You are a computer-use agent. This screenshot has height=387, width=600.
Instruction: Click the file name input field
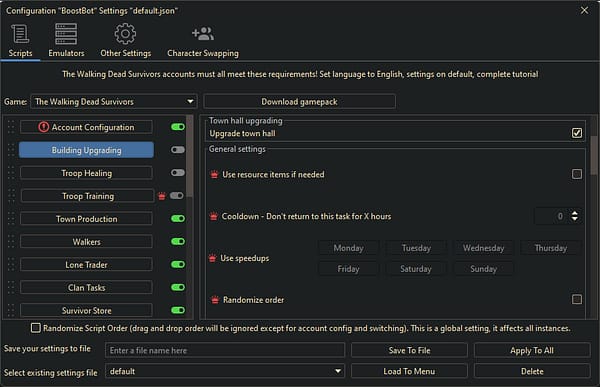(x=225, y=350)
